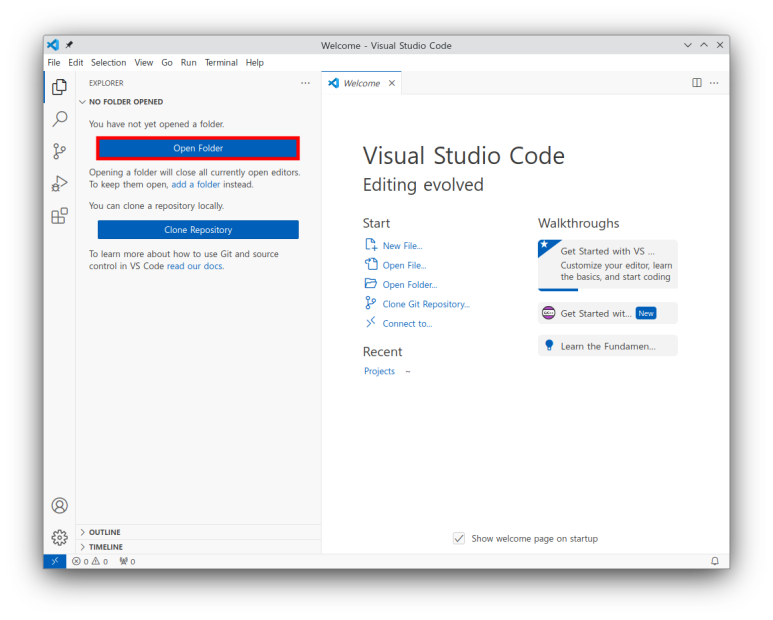Click the title bar down chevron button
773x620 pixels.
pyautogui.click(x=688, y=45)
